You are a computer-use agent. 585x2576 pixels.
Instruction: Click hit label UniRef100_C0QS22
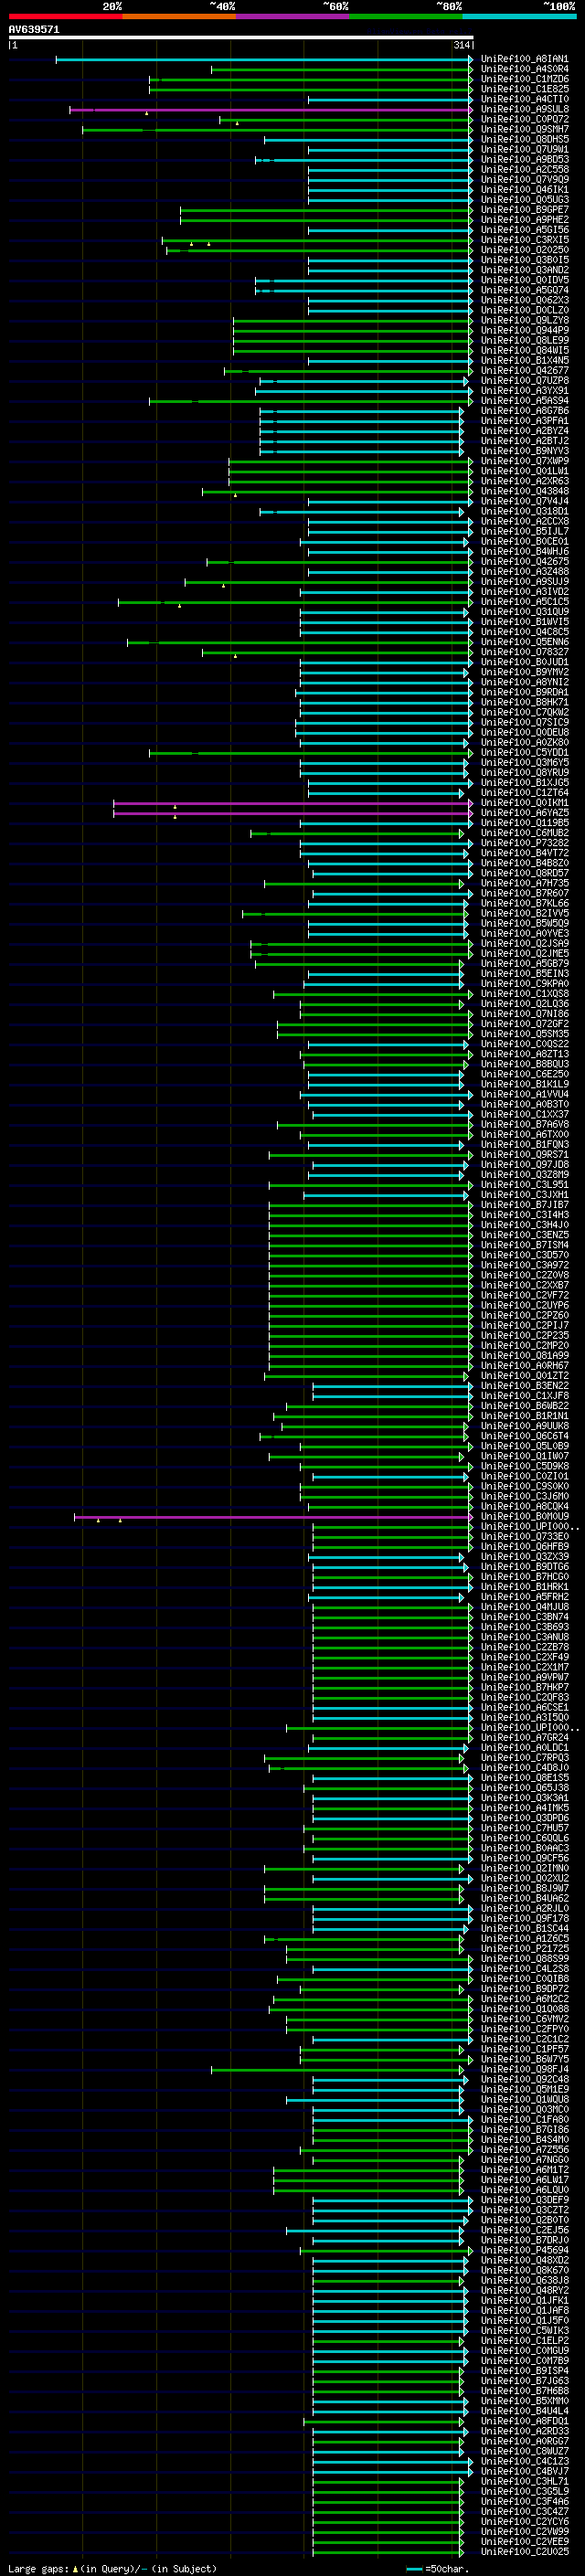pos(524,1044)
